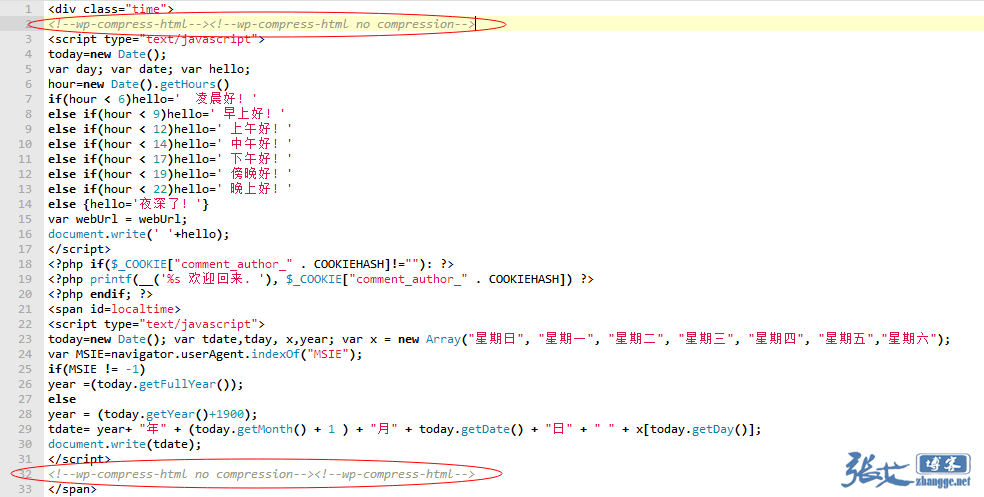Click the "星期日" array string
984x497 pixels.
(x=495, y=339)
